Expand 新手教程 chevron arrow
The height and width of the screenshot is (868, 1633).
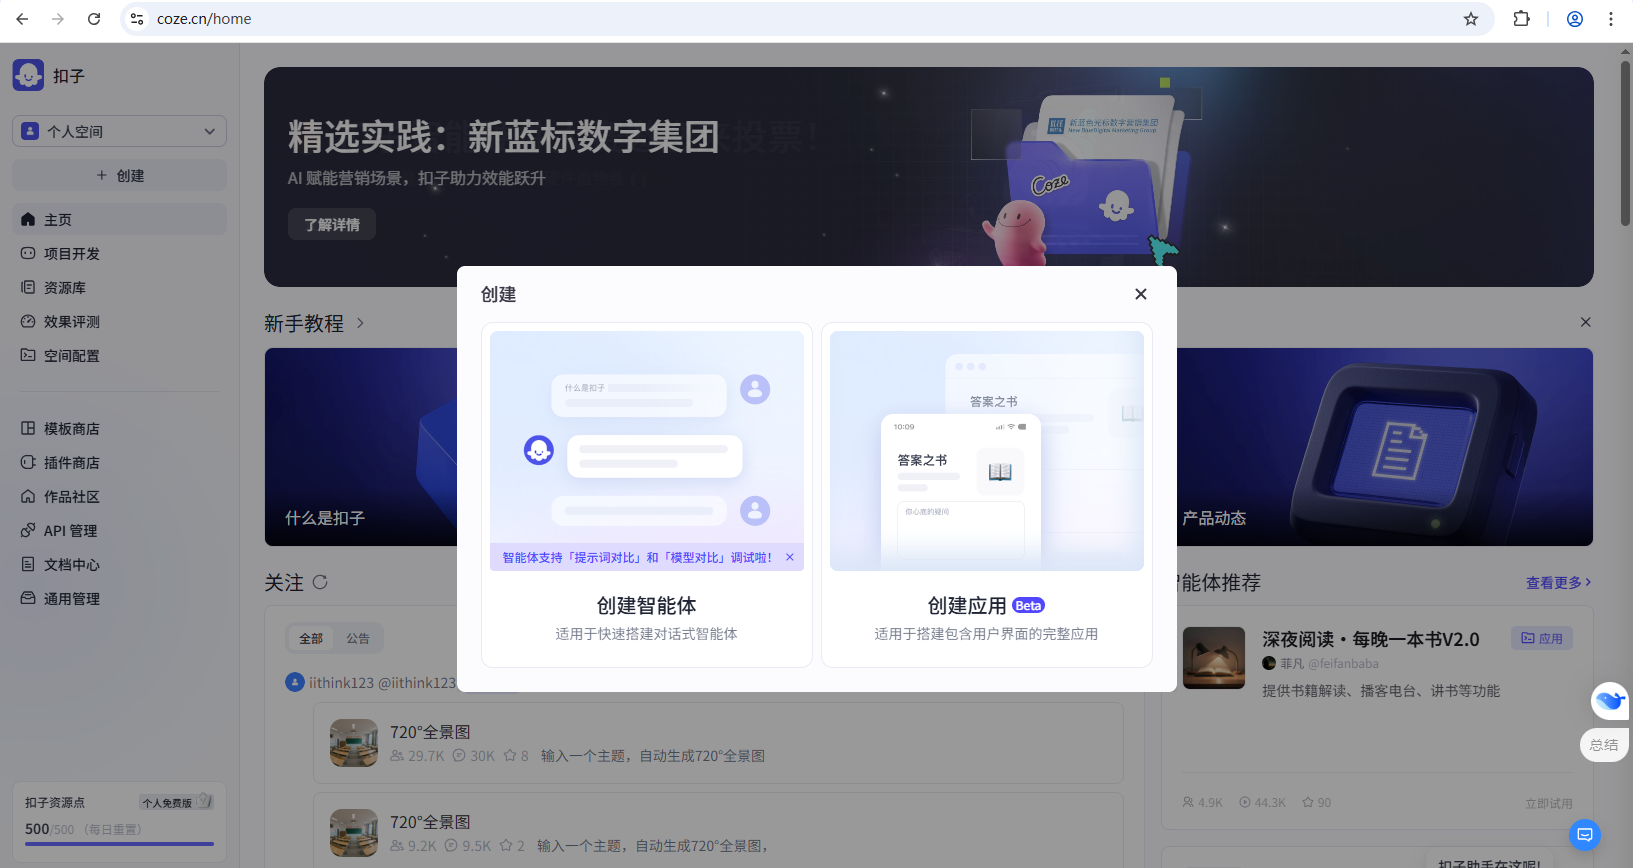(x=360, y=323)
